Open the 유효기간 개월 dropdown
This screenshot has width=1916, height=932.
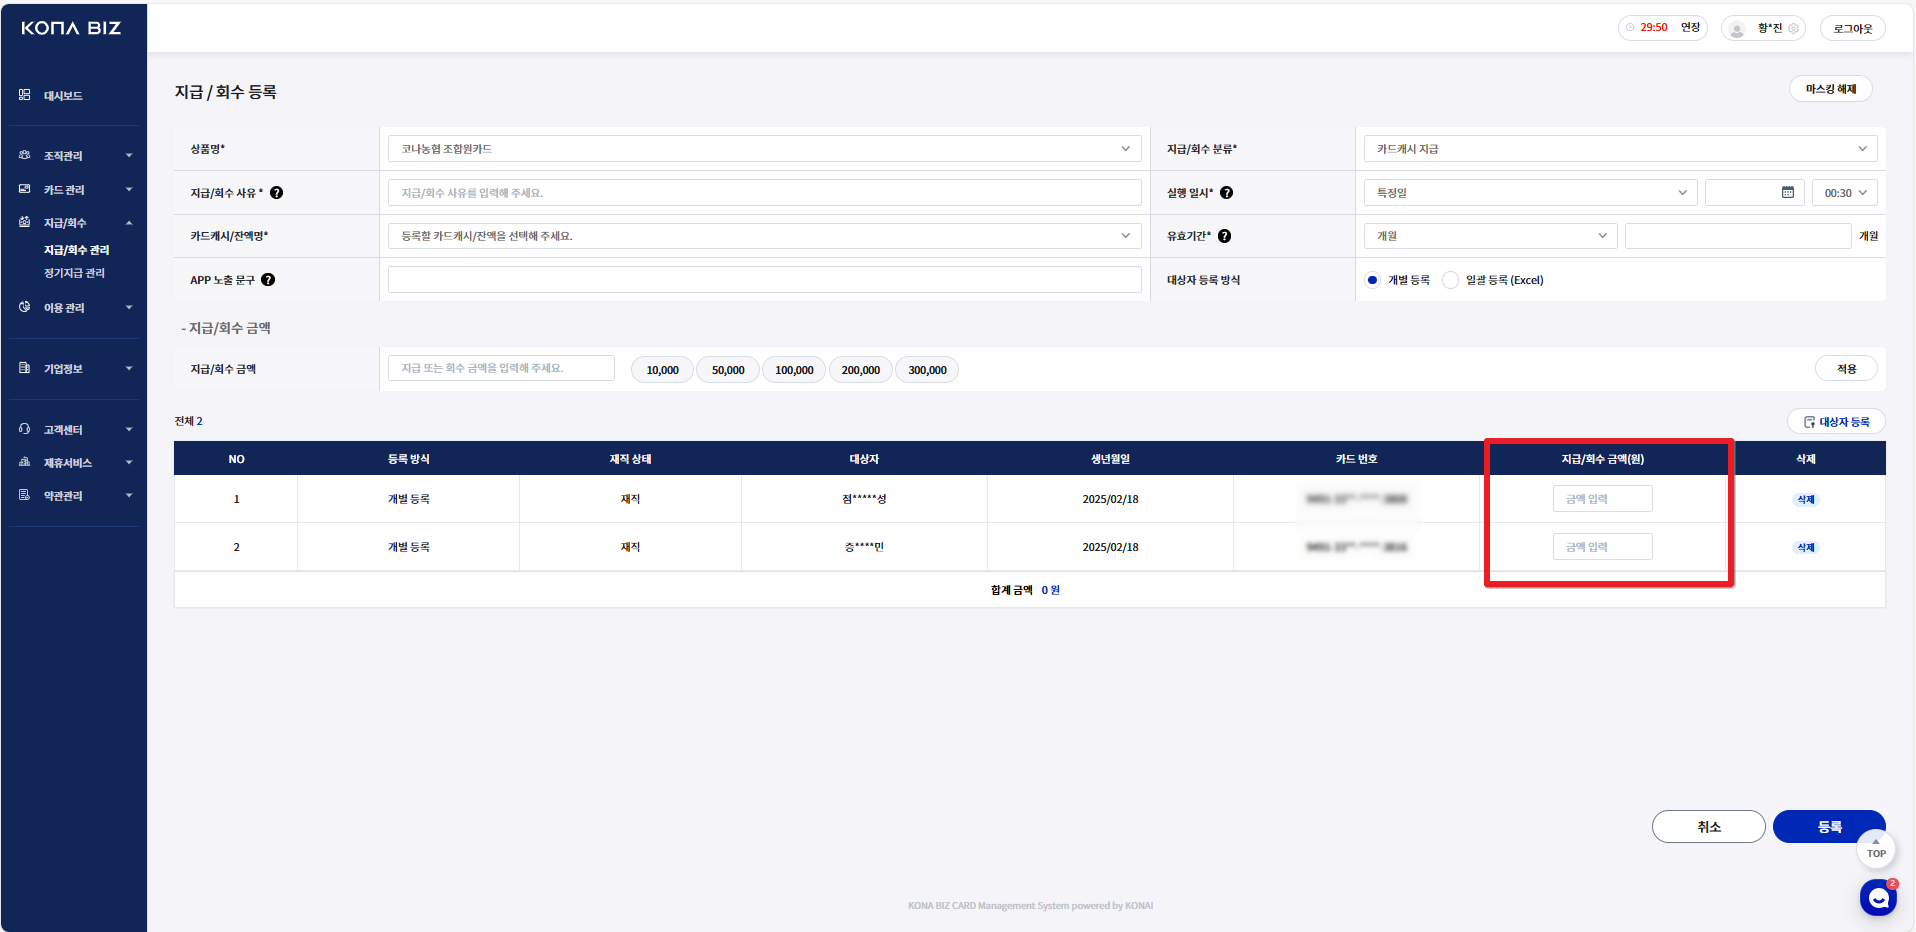[1491, 236]
